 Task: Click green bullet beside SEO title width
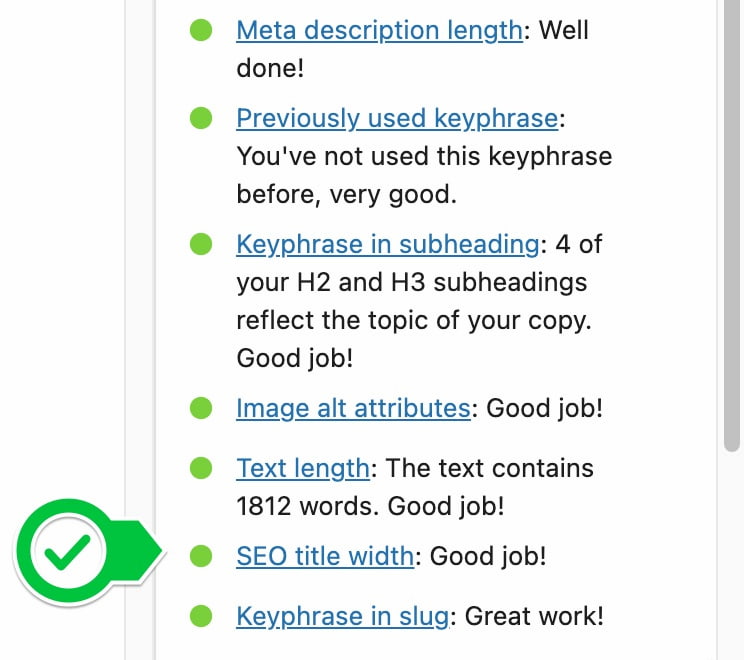tap(202, 556)
